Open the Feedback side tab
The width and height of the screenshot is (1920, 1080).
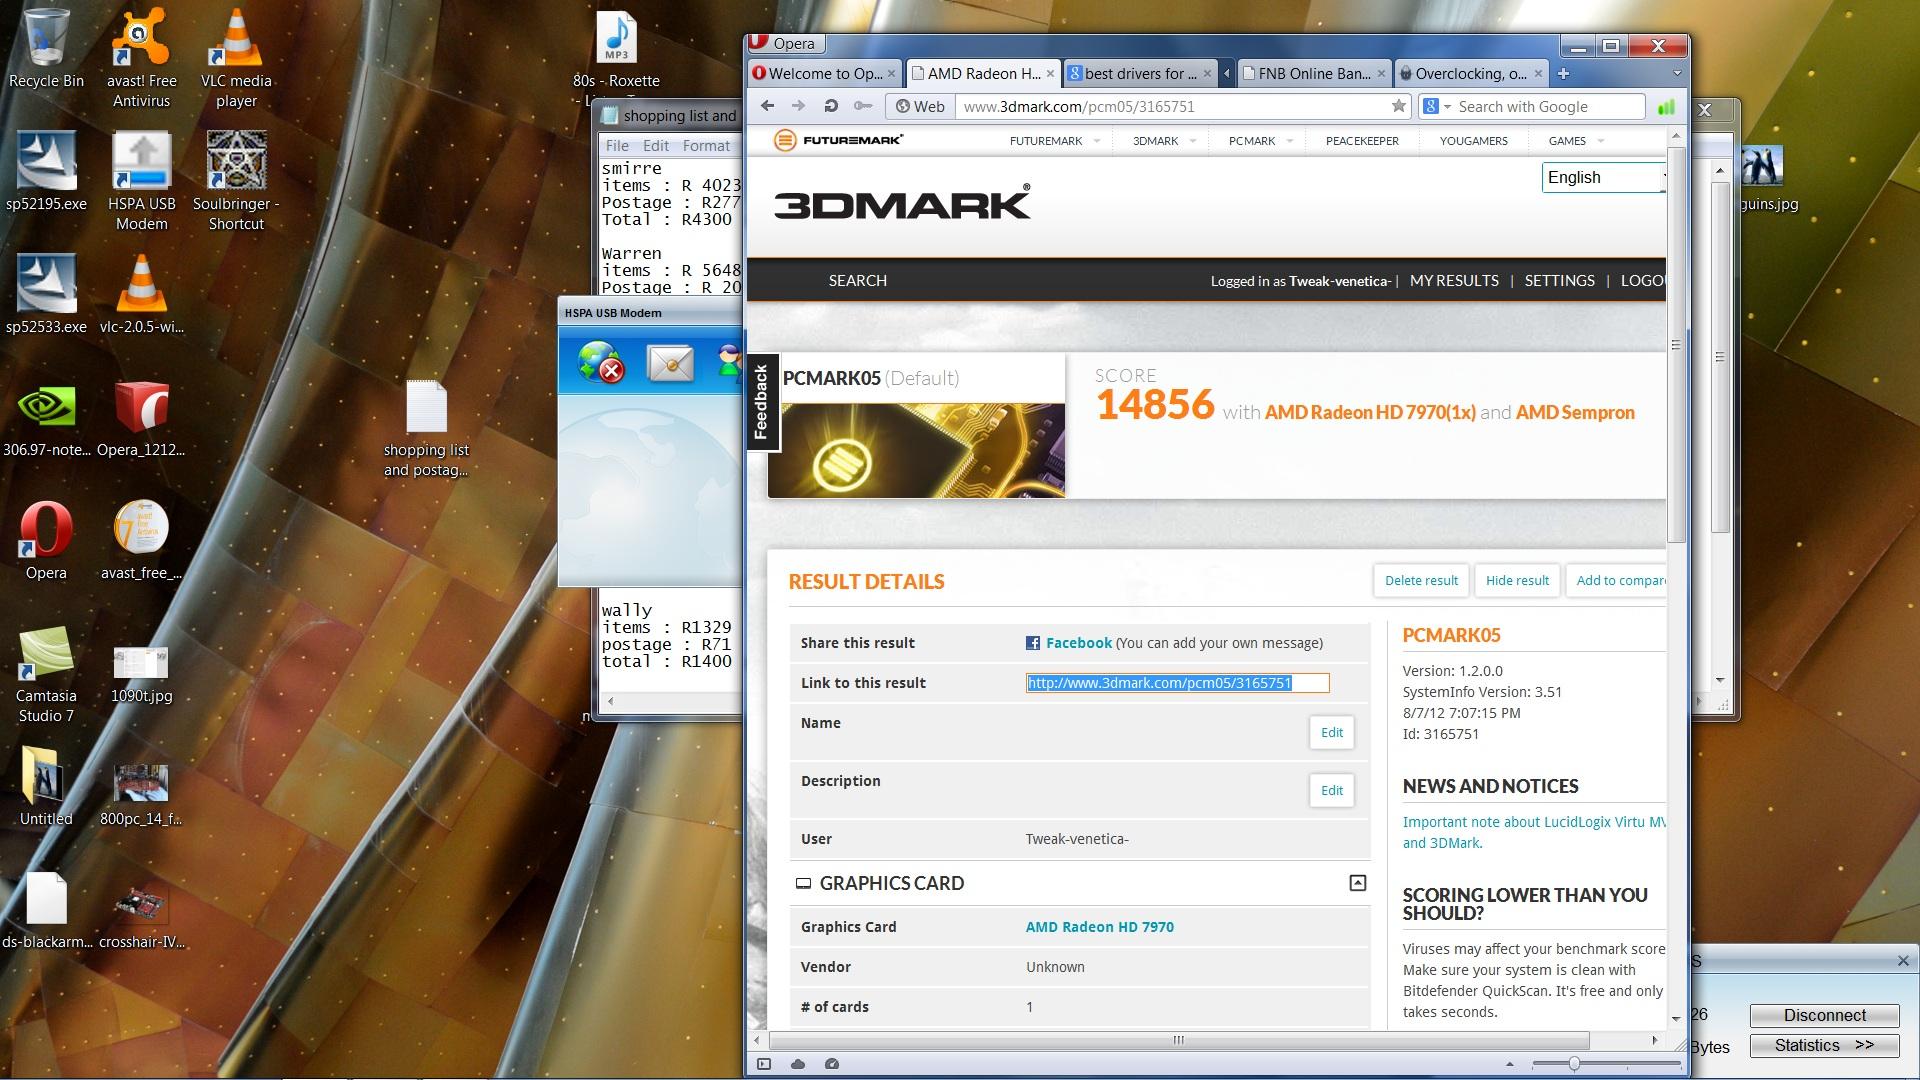[x=762, y=403]
